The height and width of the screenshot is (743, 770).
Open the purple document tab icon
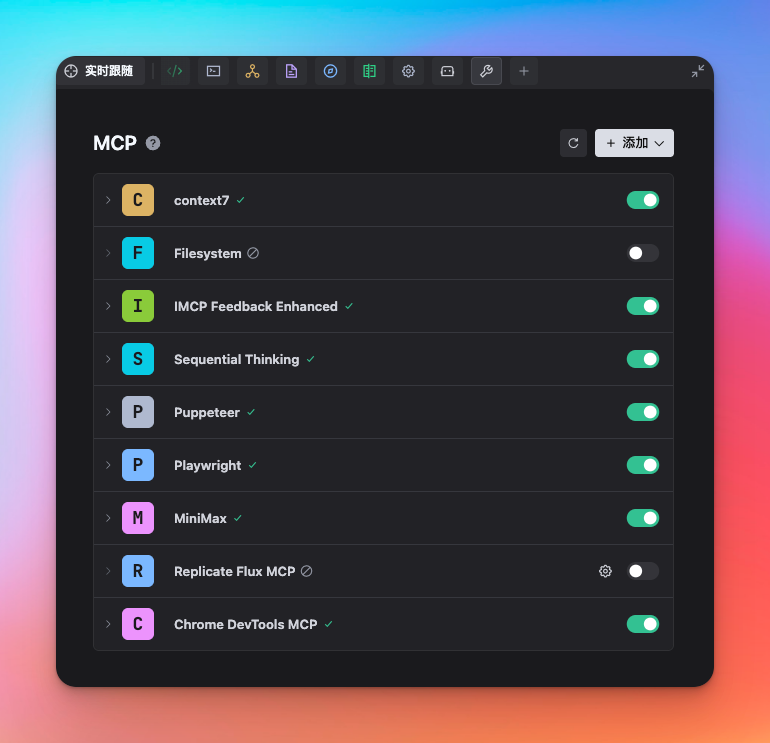point(291,71)
